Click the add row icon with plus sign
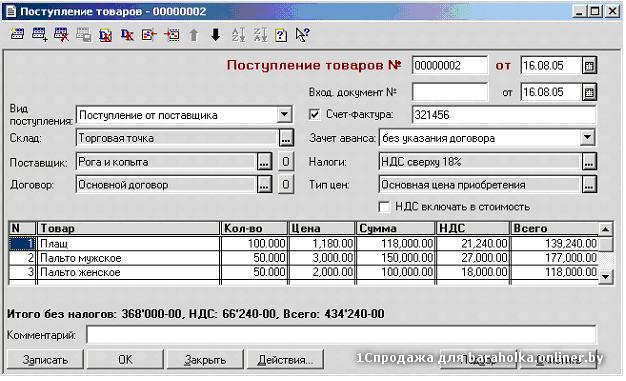 pyautogui.click(x=40, y=35)
